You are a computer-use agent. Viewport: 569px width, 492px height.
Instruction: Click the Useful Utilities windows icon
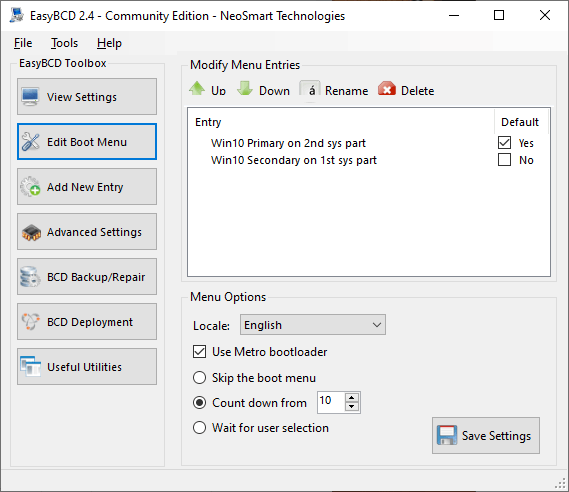pyautogui.click(x=30, y=366)
